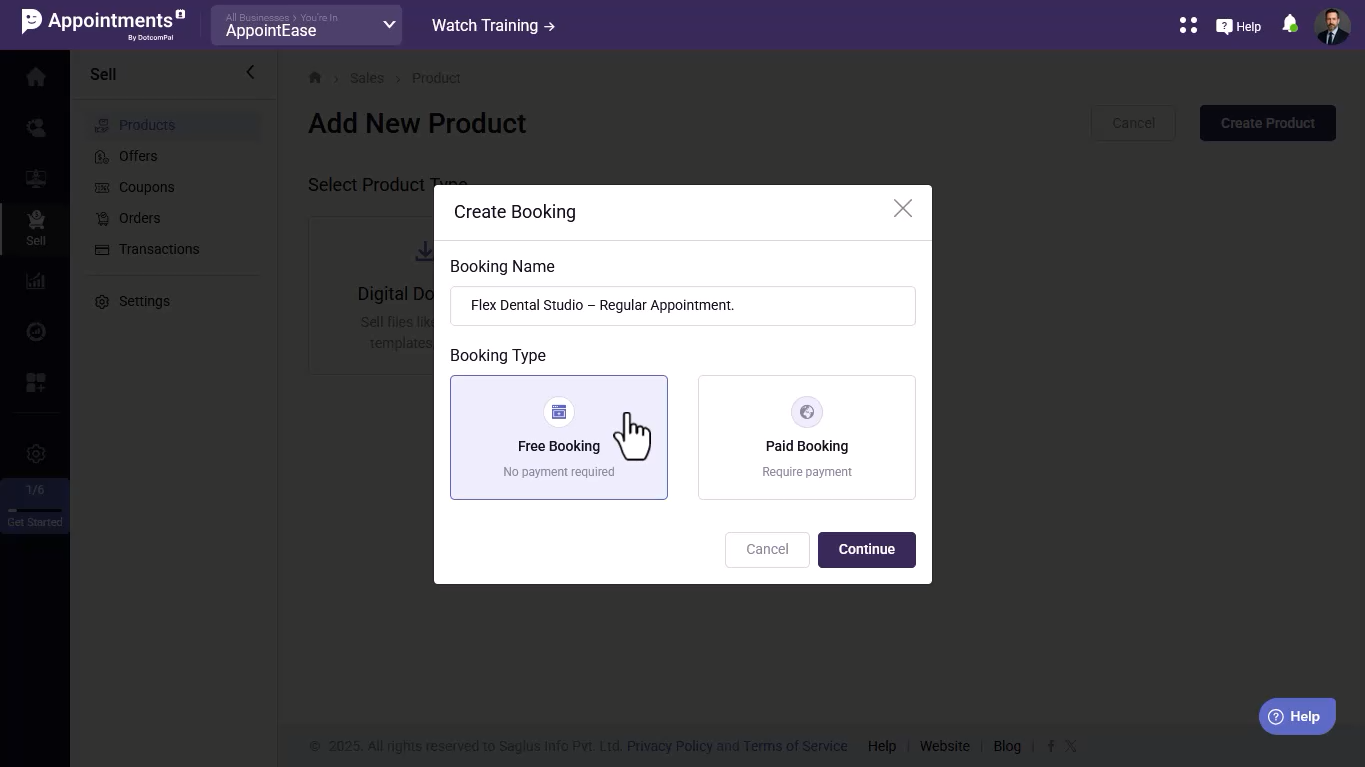Image resolution: width=1365 pixels, height=767 pixels.
Task: Click the home breadcrumb icon
Action: coord(315,78)
